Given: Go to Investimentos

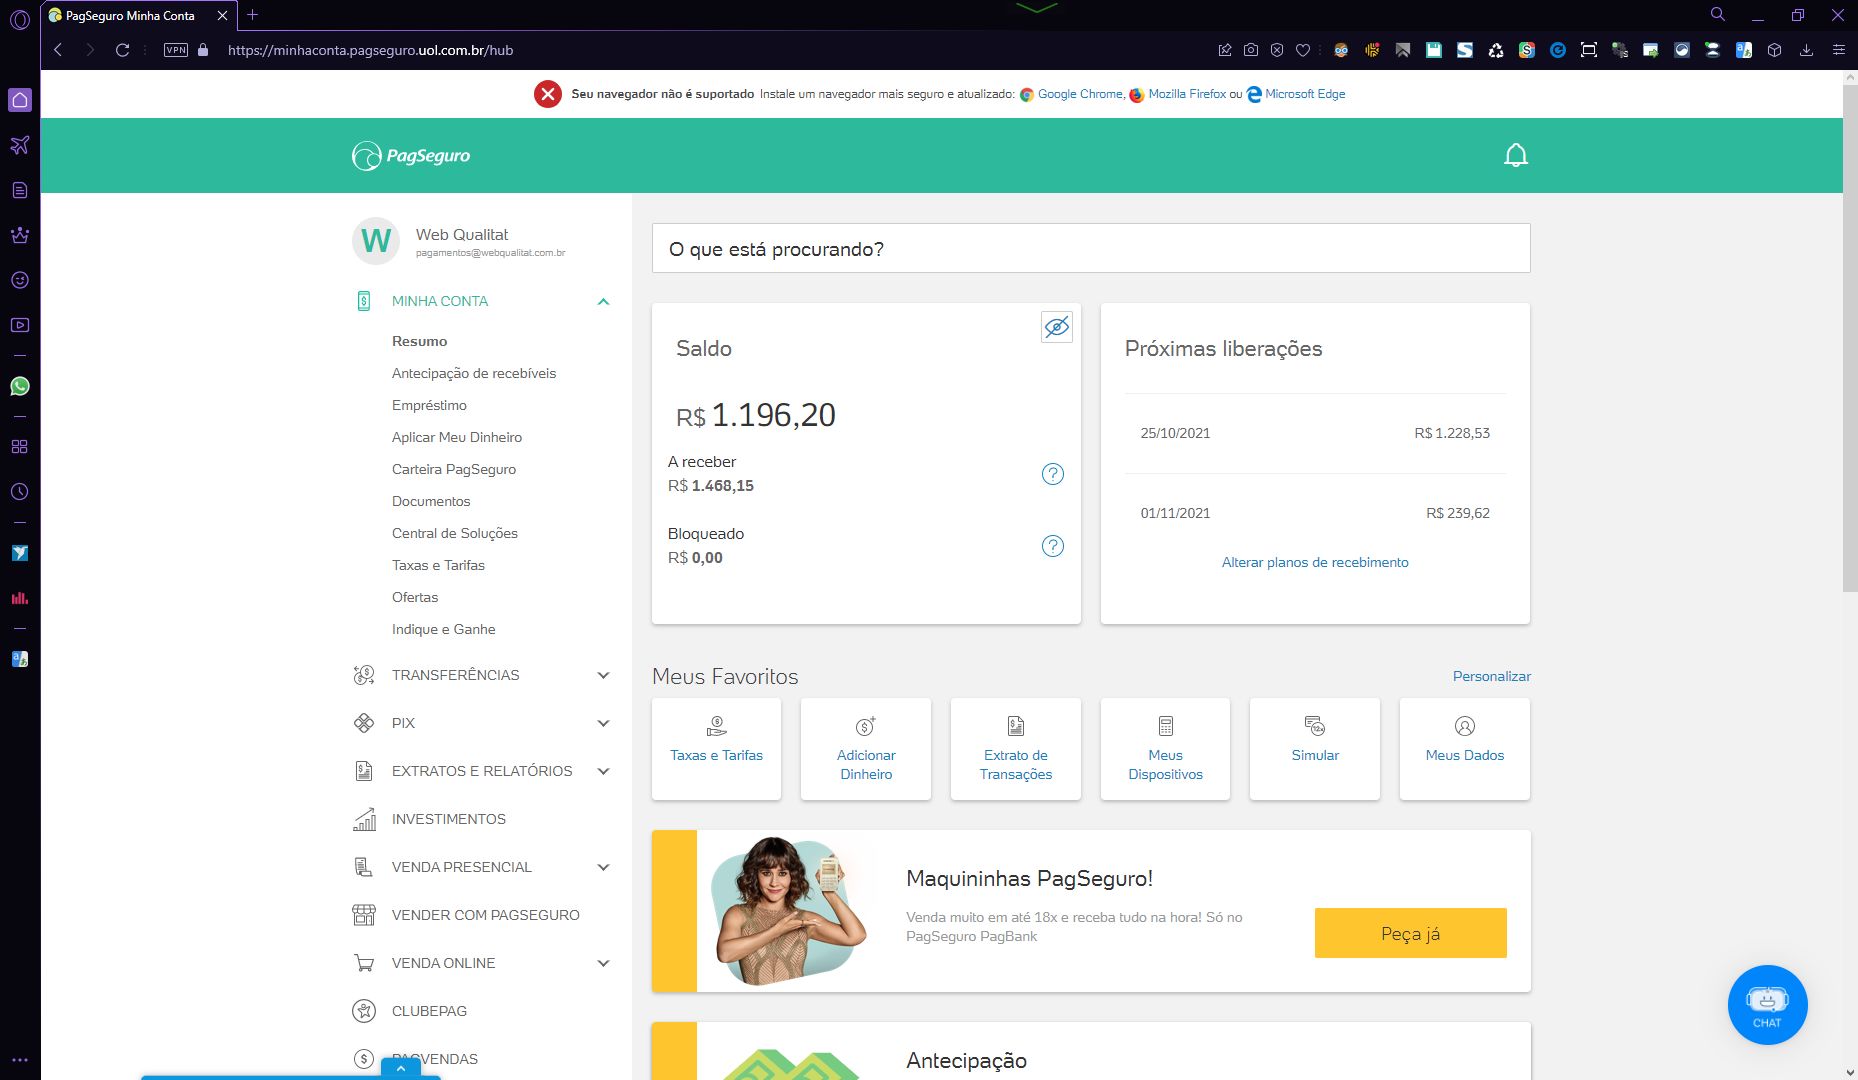Looking at the screenshot, I should (x=449, y=819).
